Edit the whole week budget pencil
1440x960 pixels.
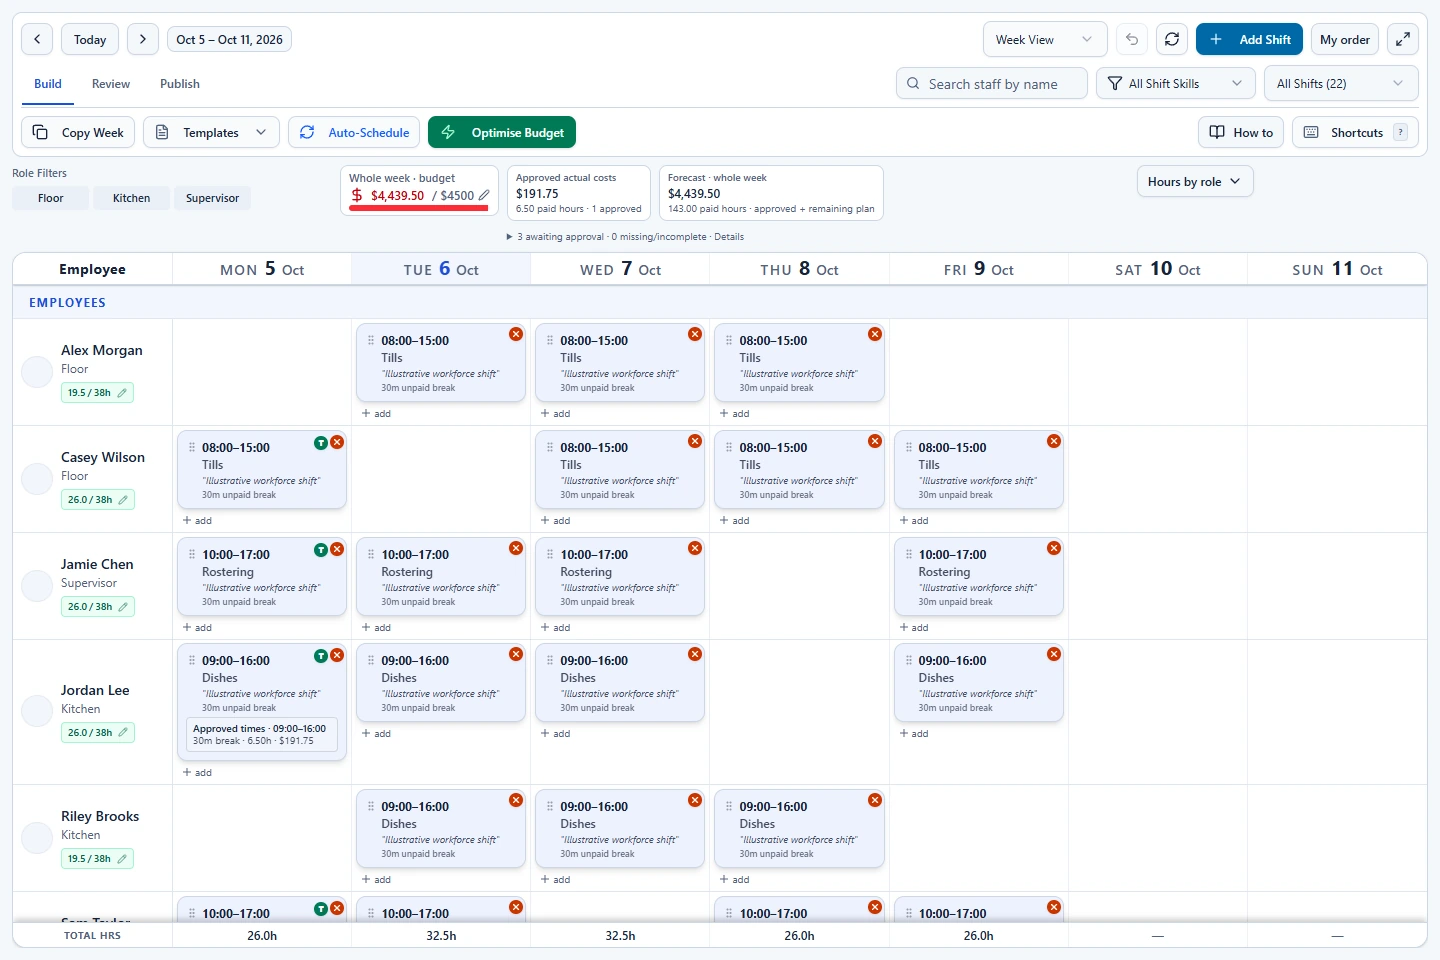(x=484, y=196)
